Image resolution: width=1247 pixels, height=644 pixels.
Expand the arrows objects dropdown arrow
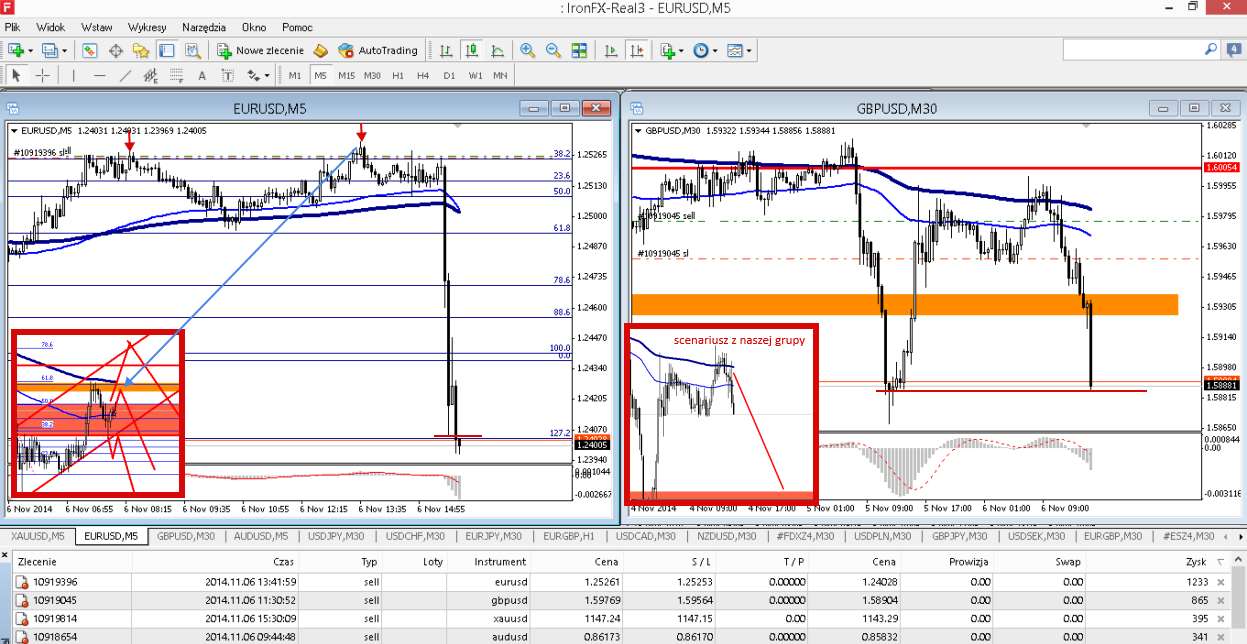click(x=267, y=75)
